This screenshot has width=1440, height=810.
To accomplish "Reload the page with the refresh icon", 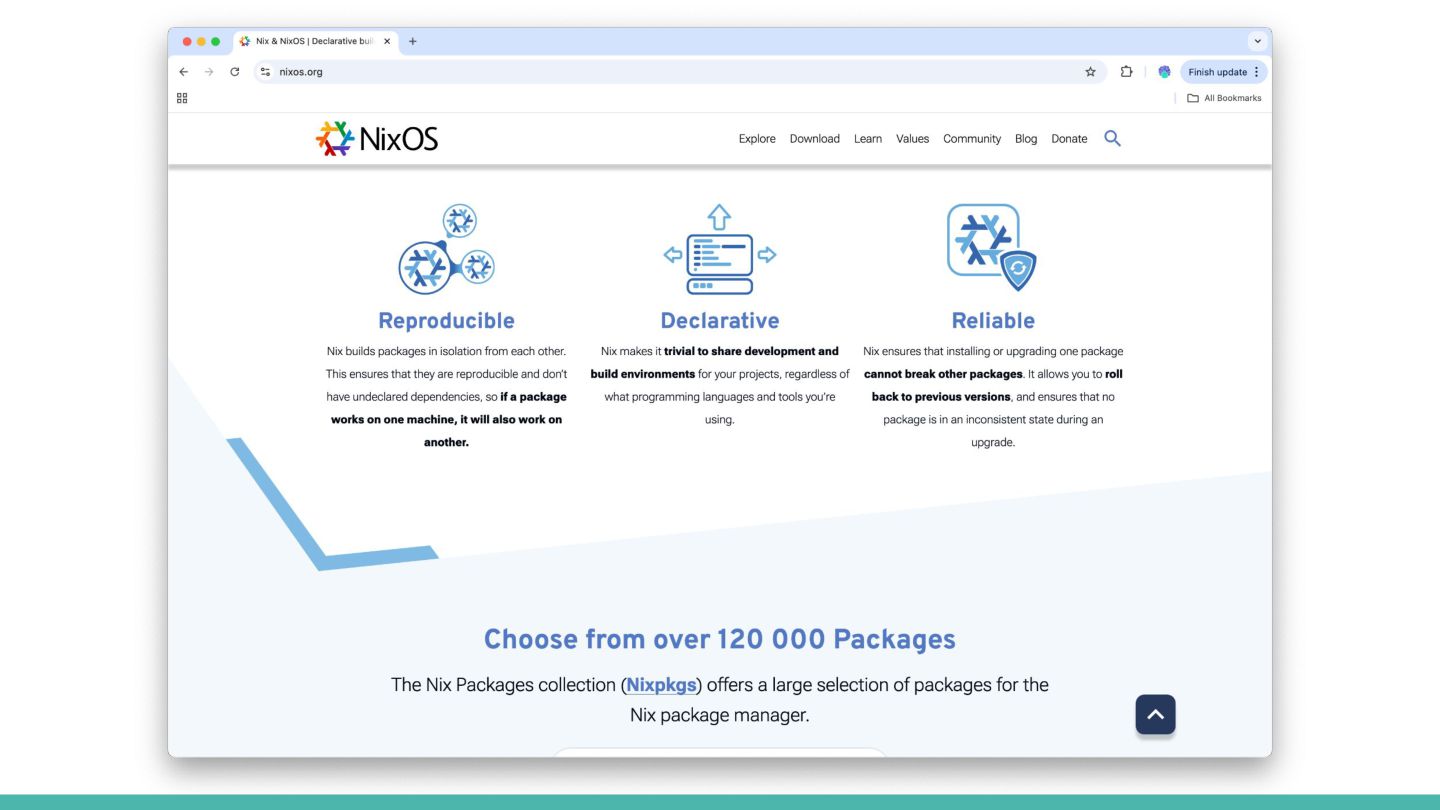I will click(x=235, y=72).
